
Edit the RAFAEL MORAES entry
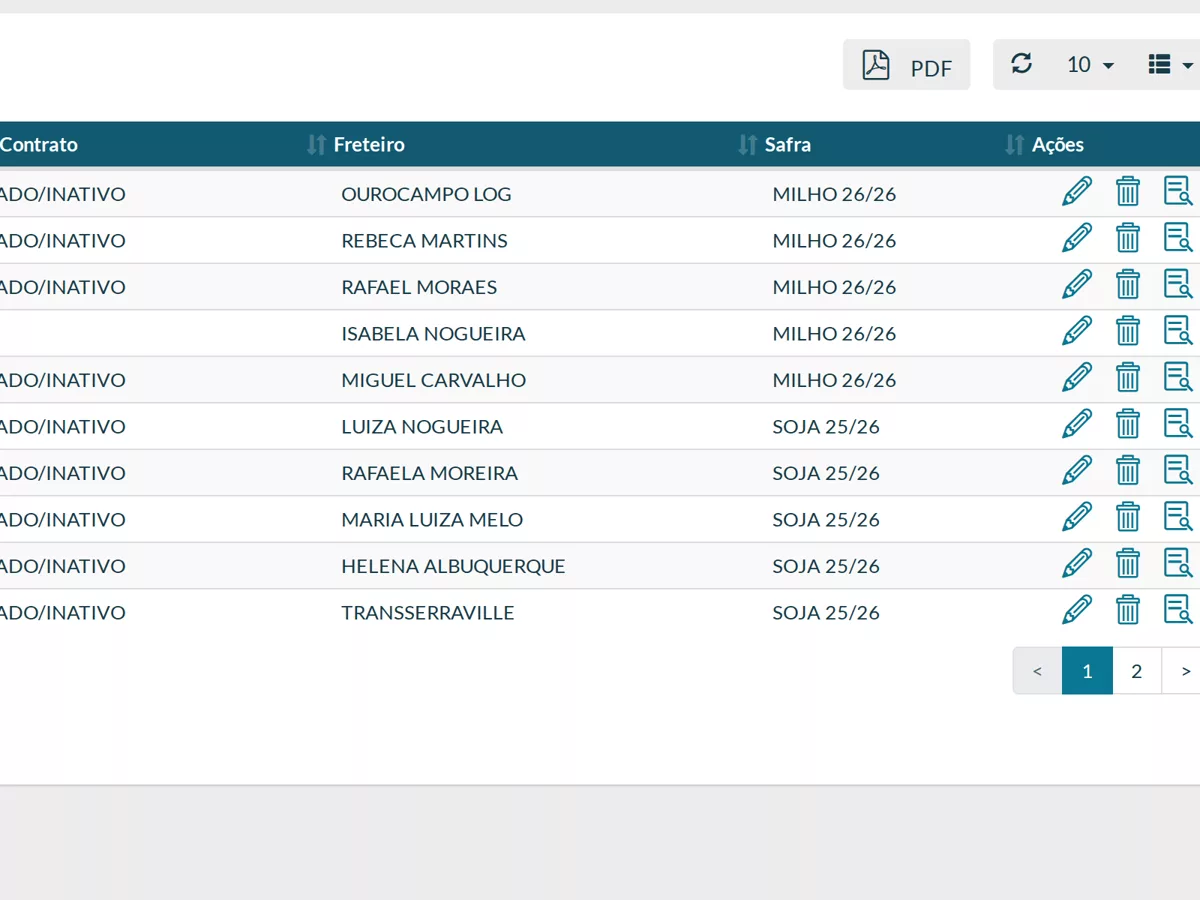tap(1077, 284)
